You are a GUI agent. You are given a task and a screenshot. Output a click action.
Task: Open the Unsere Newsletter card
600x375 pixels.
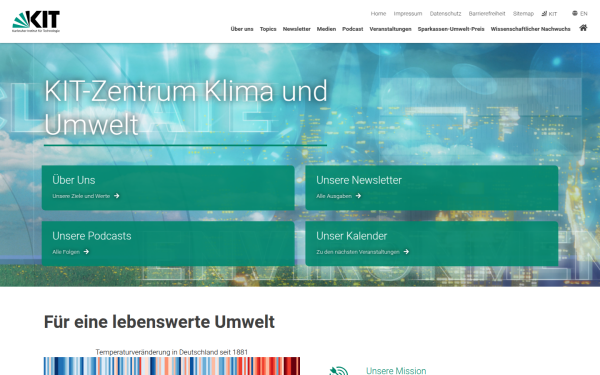[x=432, y=188]
